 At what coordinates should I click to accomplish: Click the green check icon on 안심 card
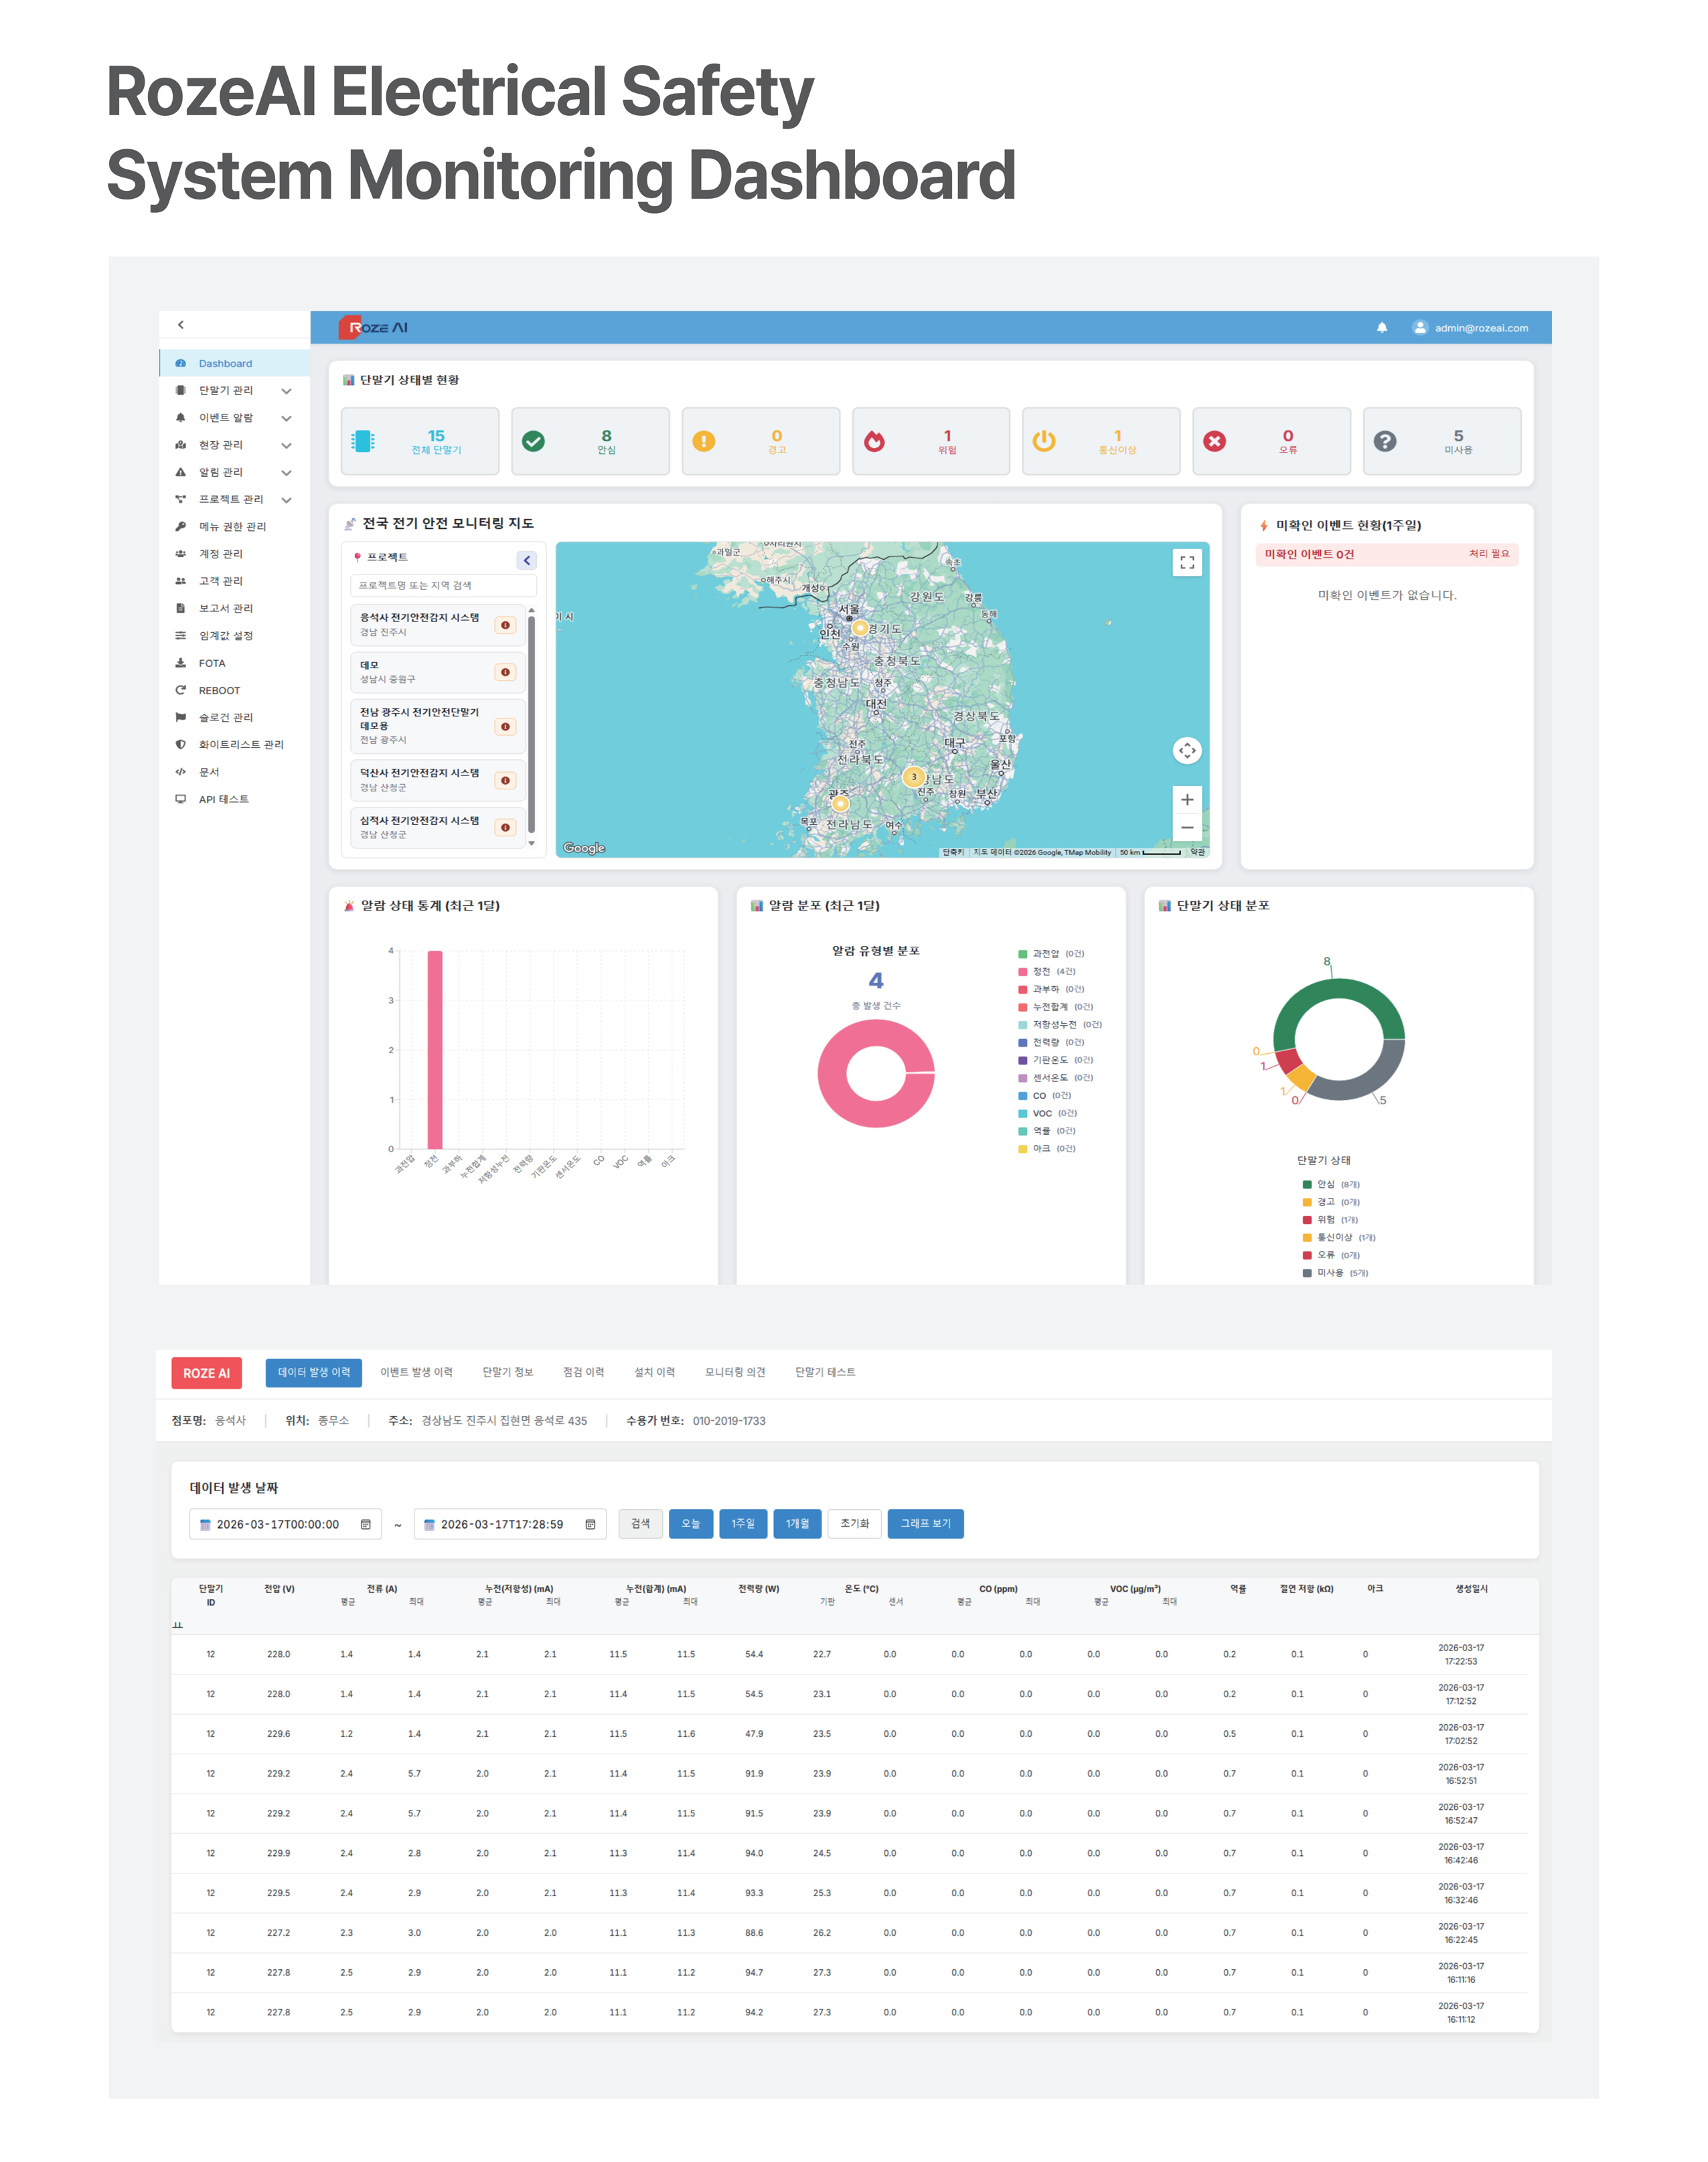pos(534,441)
